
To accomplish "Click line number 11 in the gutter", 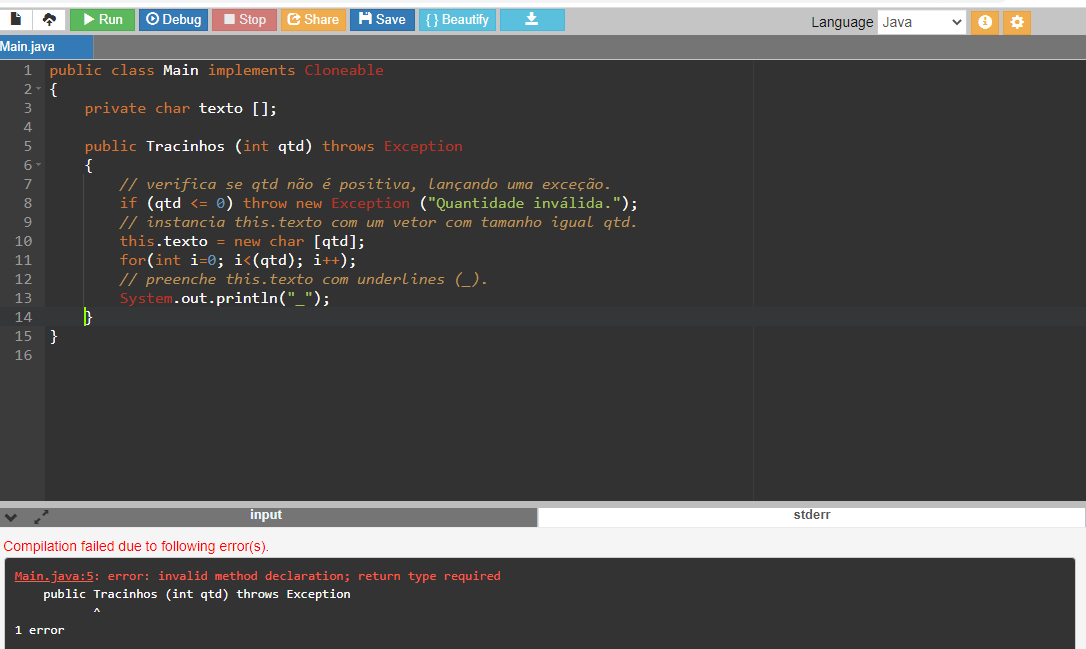I will 24,260.
